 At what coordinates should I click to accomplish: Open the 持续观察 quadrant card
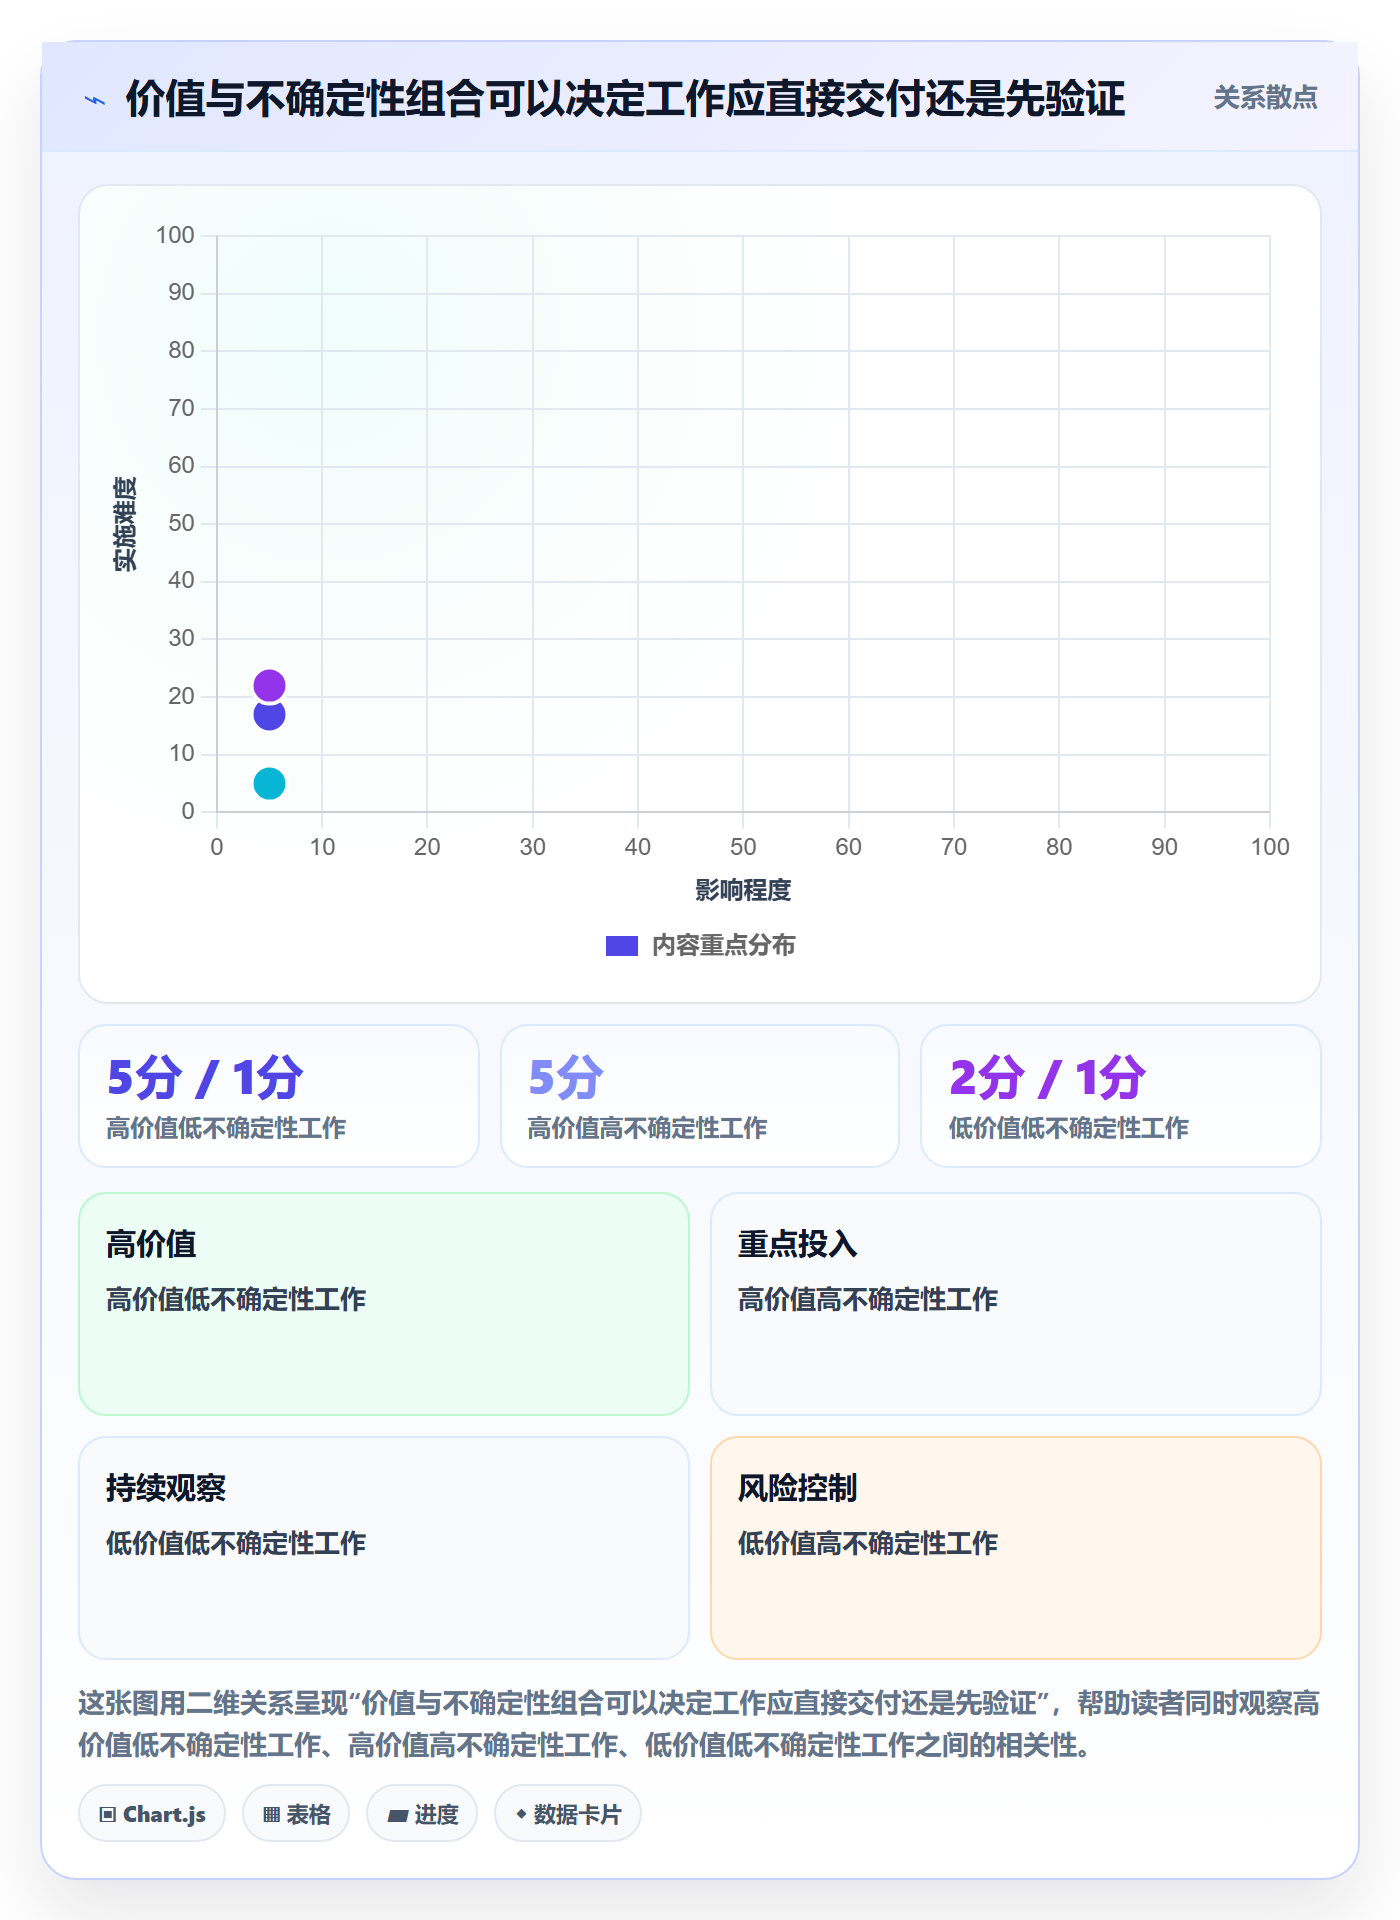[384, 1548]
